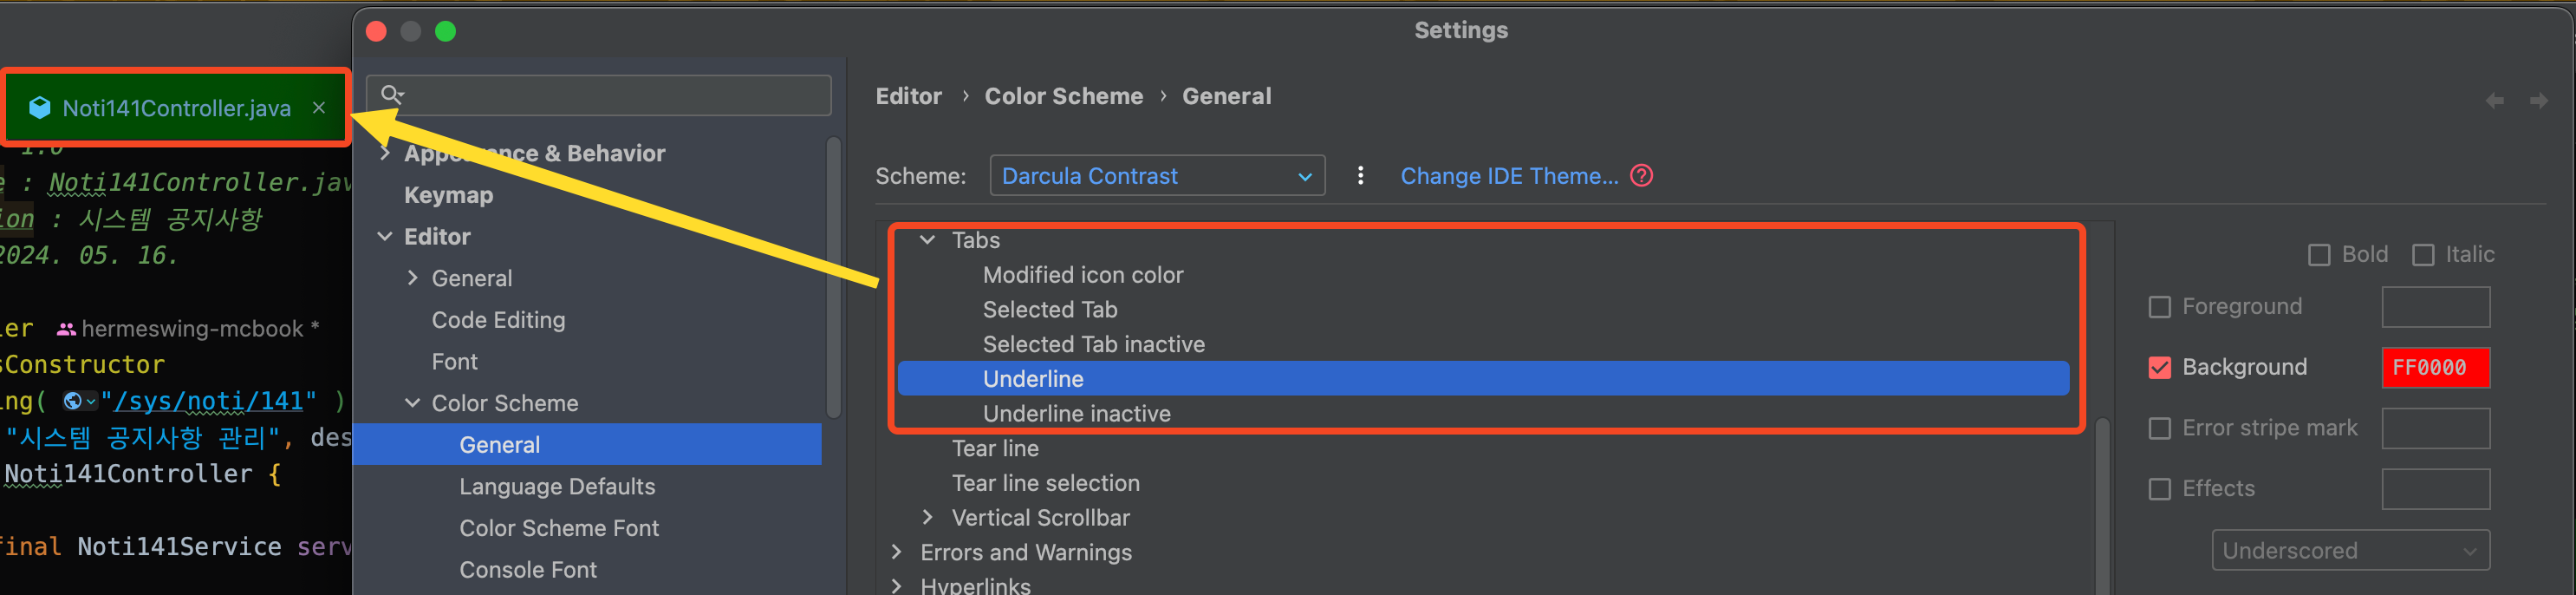This screenshot has height=595, width=2576.
Task: Click the red FF0000 background color swatch
Action: tap(2435, 368)
